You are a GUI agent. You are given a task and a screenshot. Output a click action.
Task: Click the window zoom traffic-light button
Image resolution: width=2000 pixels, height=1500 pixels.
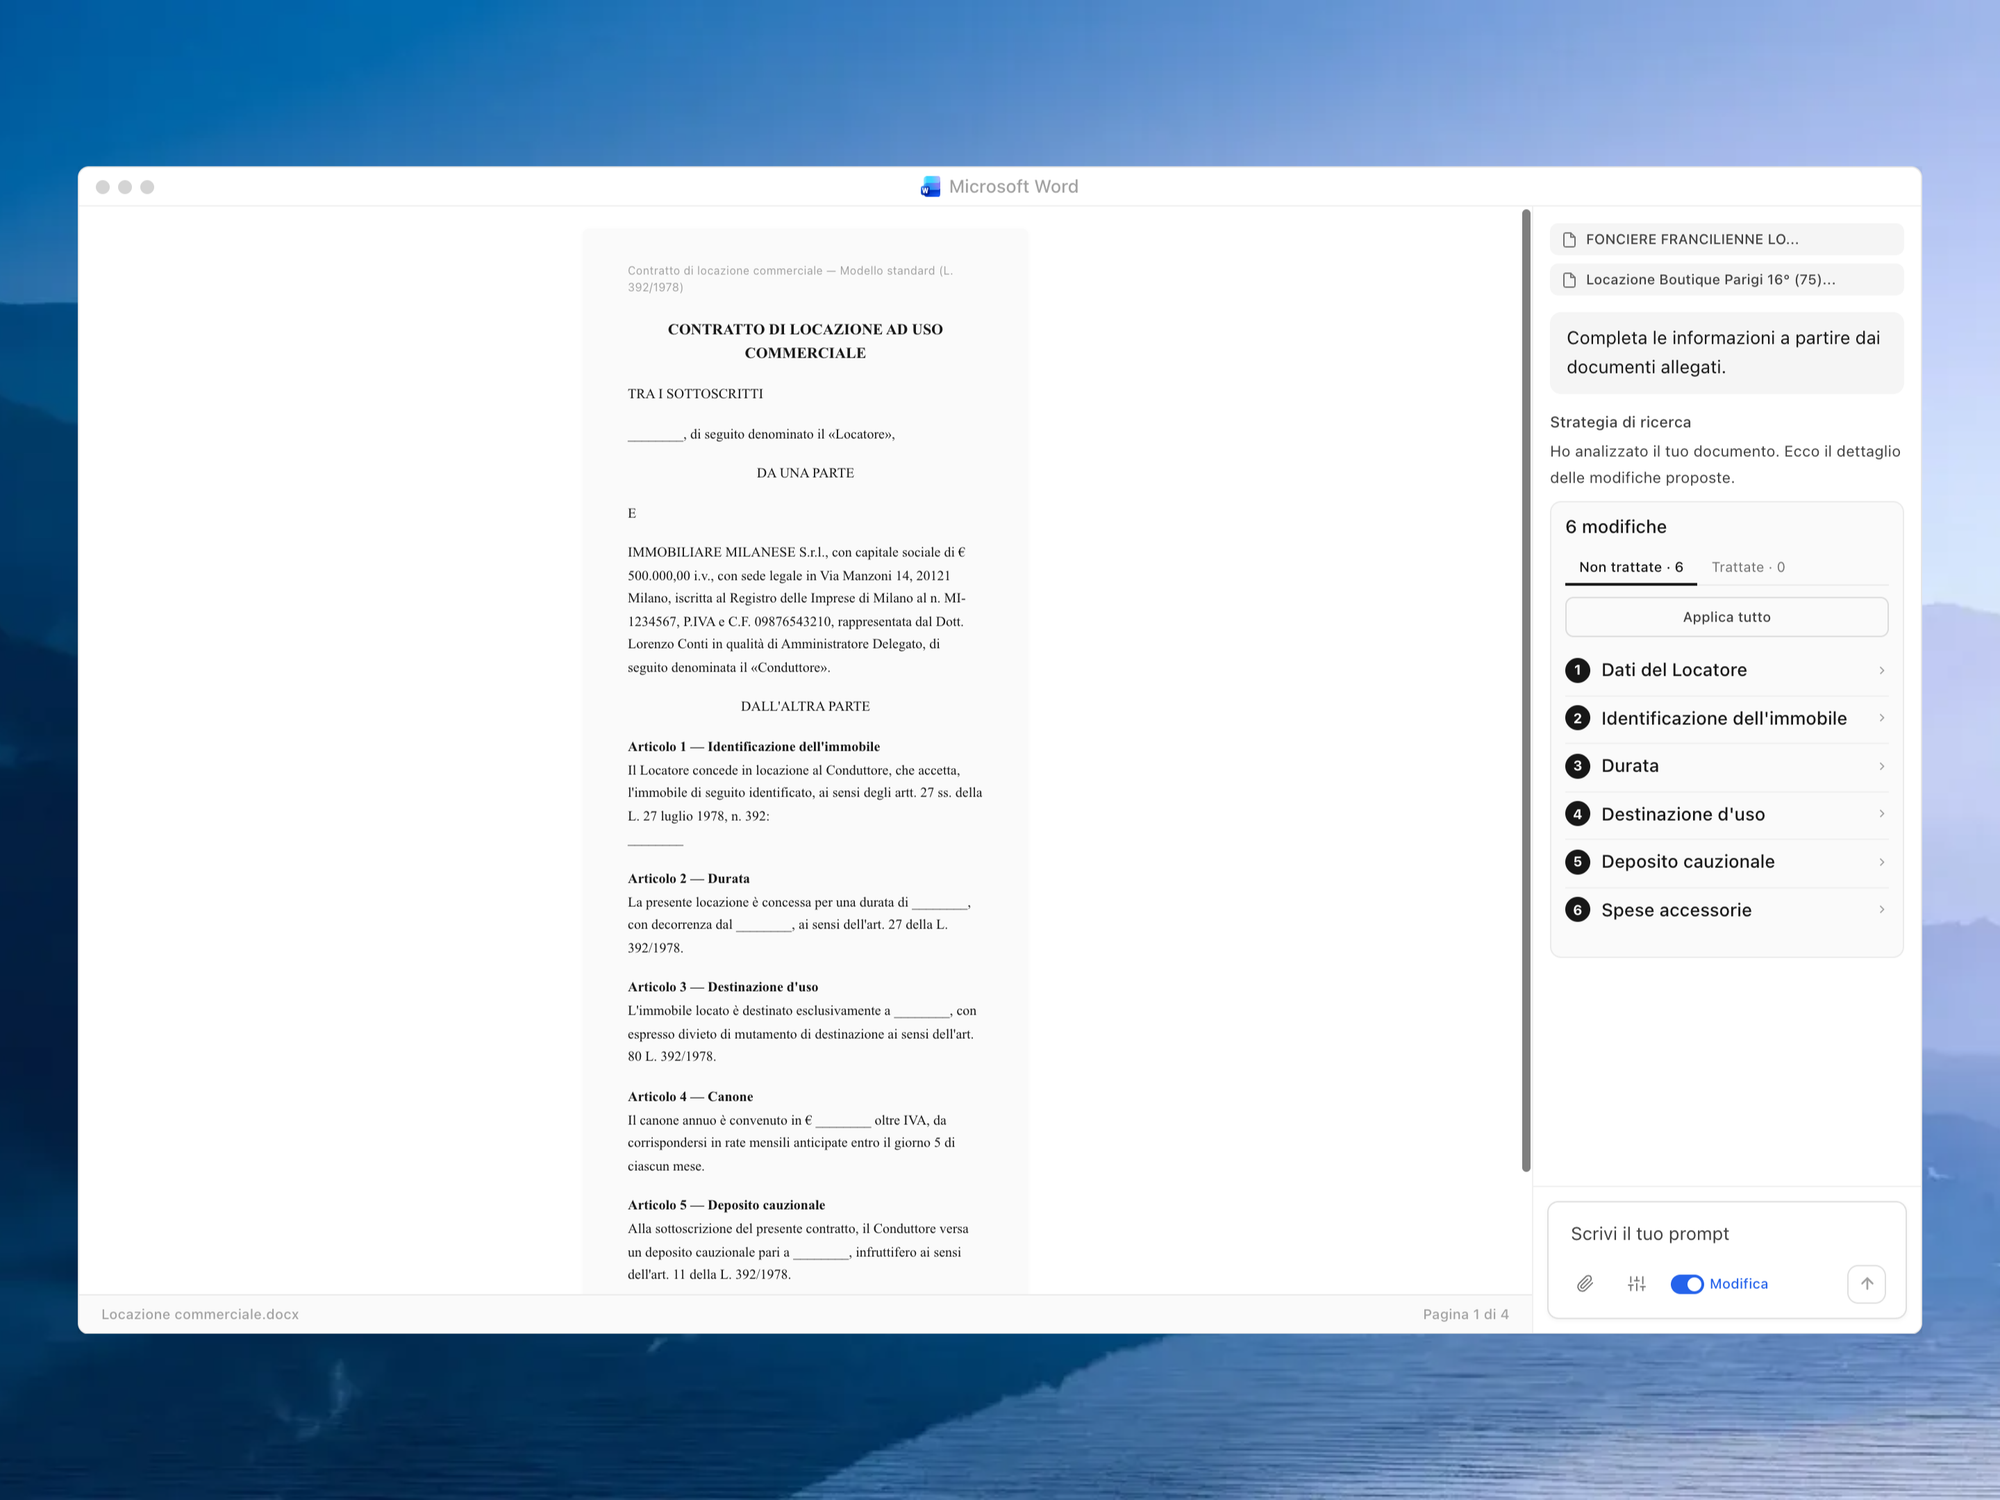[147, 187]
